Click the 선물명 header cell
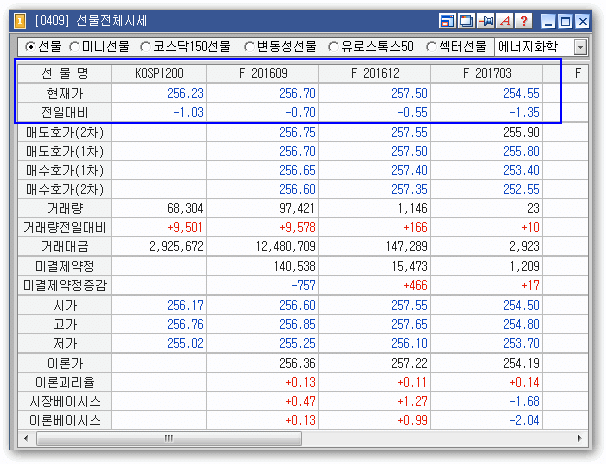This screenshot has width=606, height=464. click(x=65, y=73)
